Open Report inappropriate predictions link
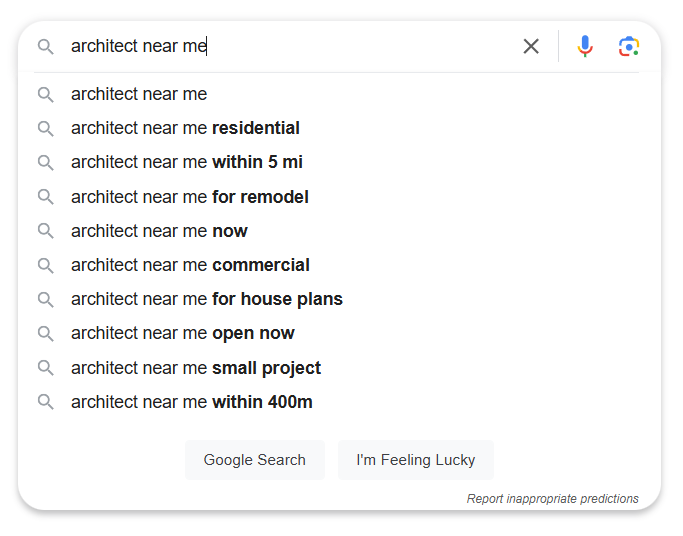 (552, 499)
